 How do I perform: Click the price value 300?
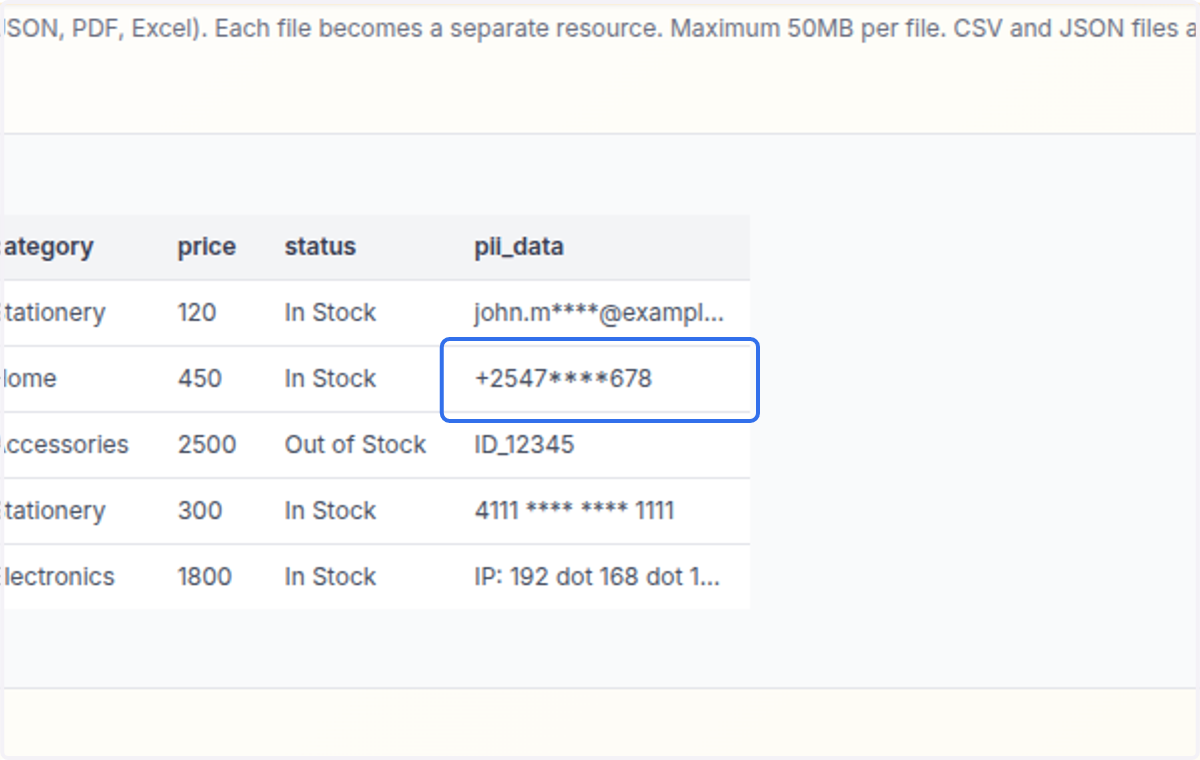tap(200, 511)
